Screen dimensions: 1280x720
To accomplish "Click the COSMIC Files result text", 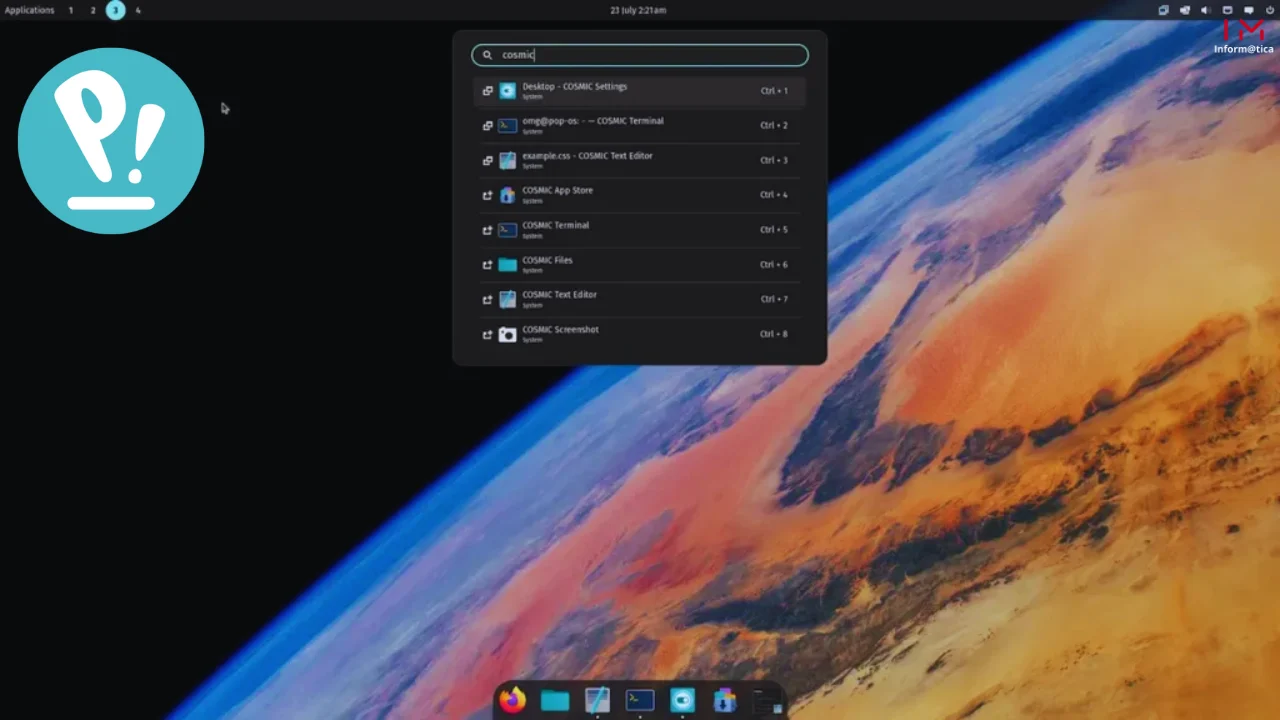I will [x=547, y=260].
